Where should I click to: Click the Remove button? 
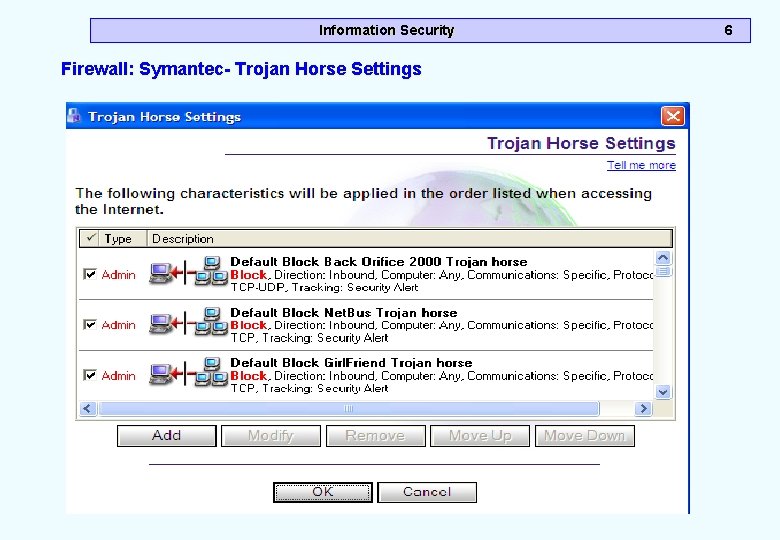pos(376,436)
